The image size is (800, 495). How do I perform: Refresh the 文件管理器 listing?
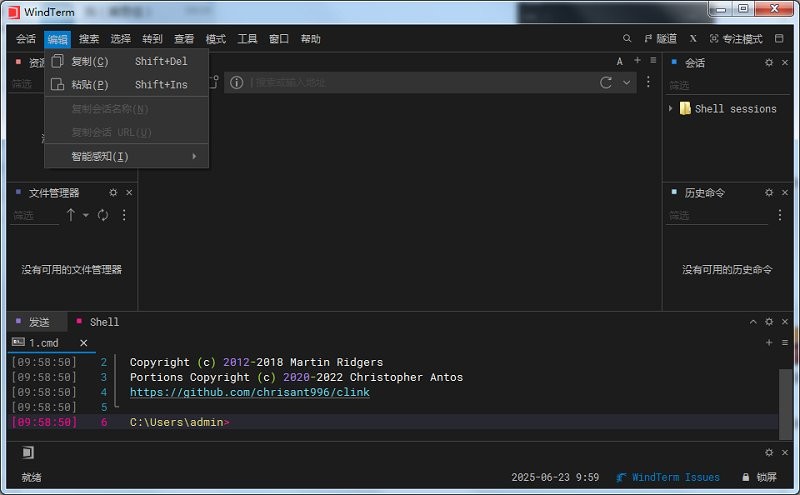103,215
